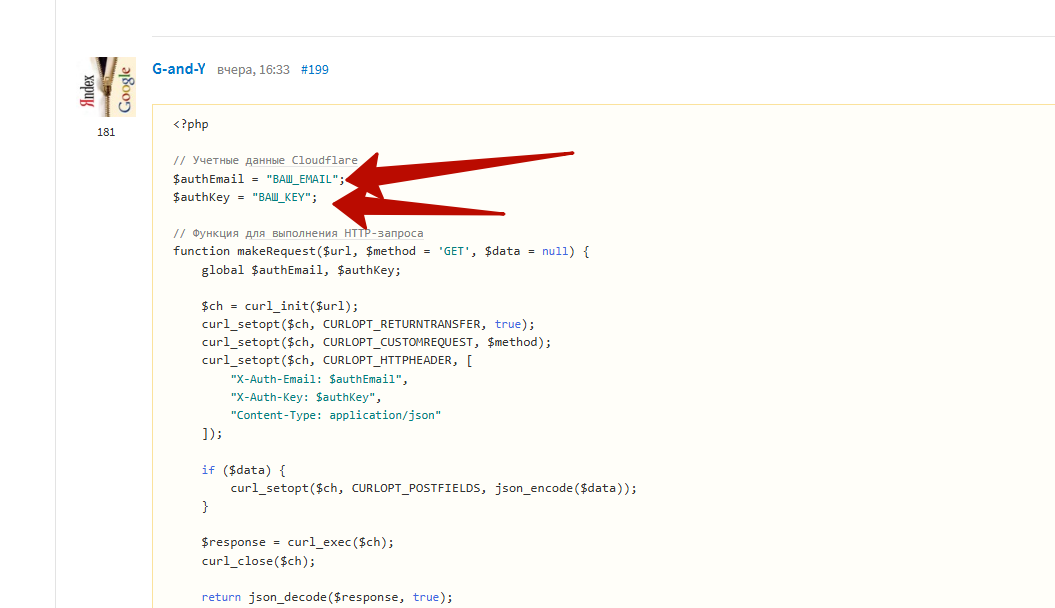
Task: Click "Content-Type: application/json" string
Action: 336,415
